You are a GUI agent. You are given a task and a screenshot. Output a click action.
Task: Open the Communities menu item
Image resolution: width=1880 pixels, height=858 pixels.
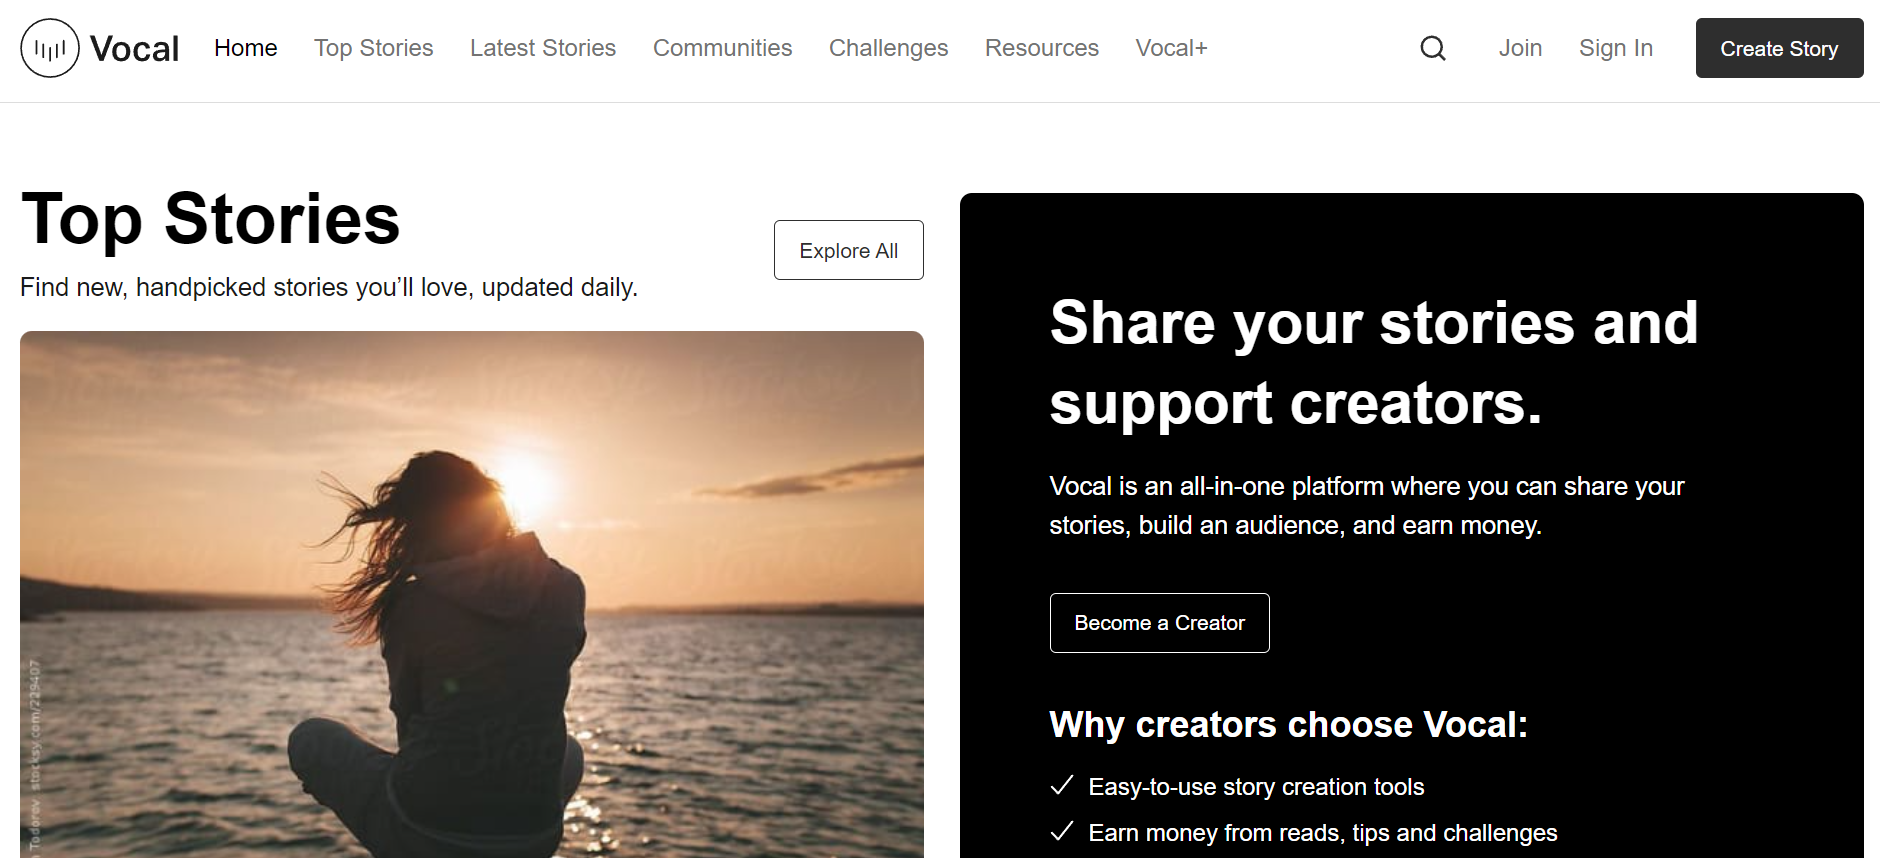[722, 48]
